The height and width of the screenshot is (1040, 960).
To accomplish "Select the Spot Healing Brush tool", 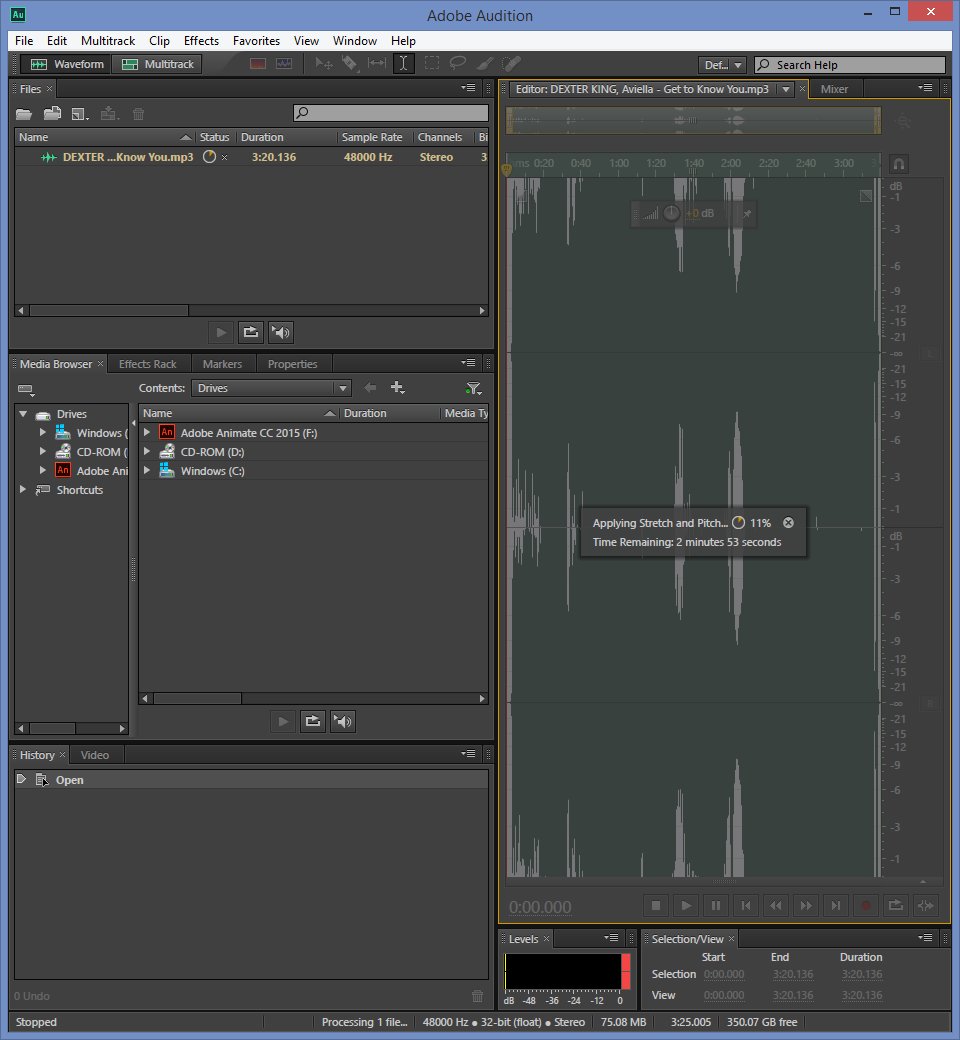I will click(511, 64).
